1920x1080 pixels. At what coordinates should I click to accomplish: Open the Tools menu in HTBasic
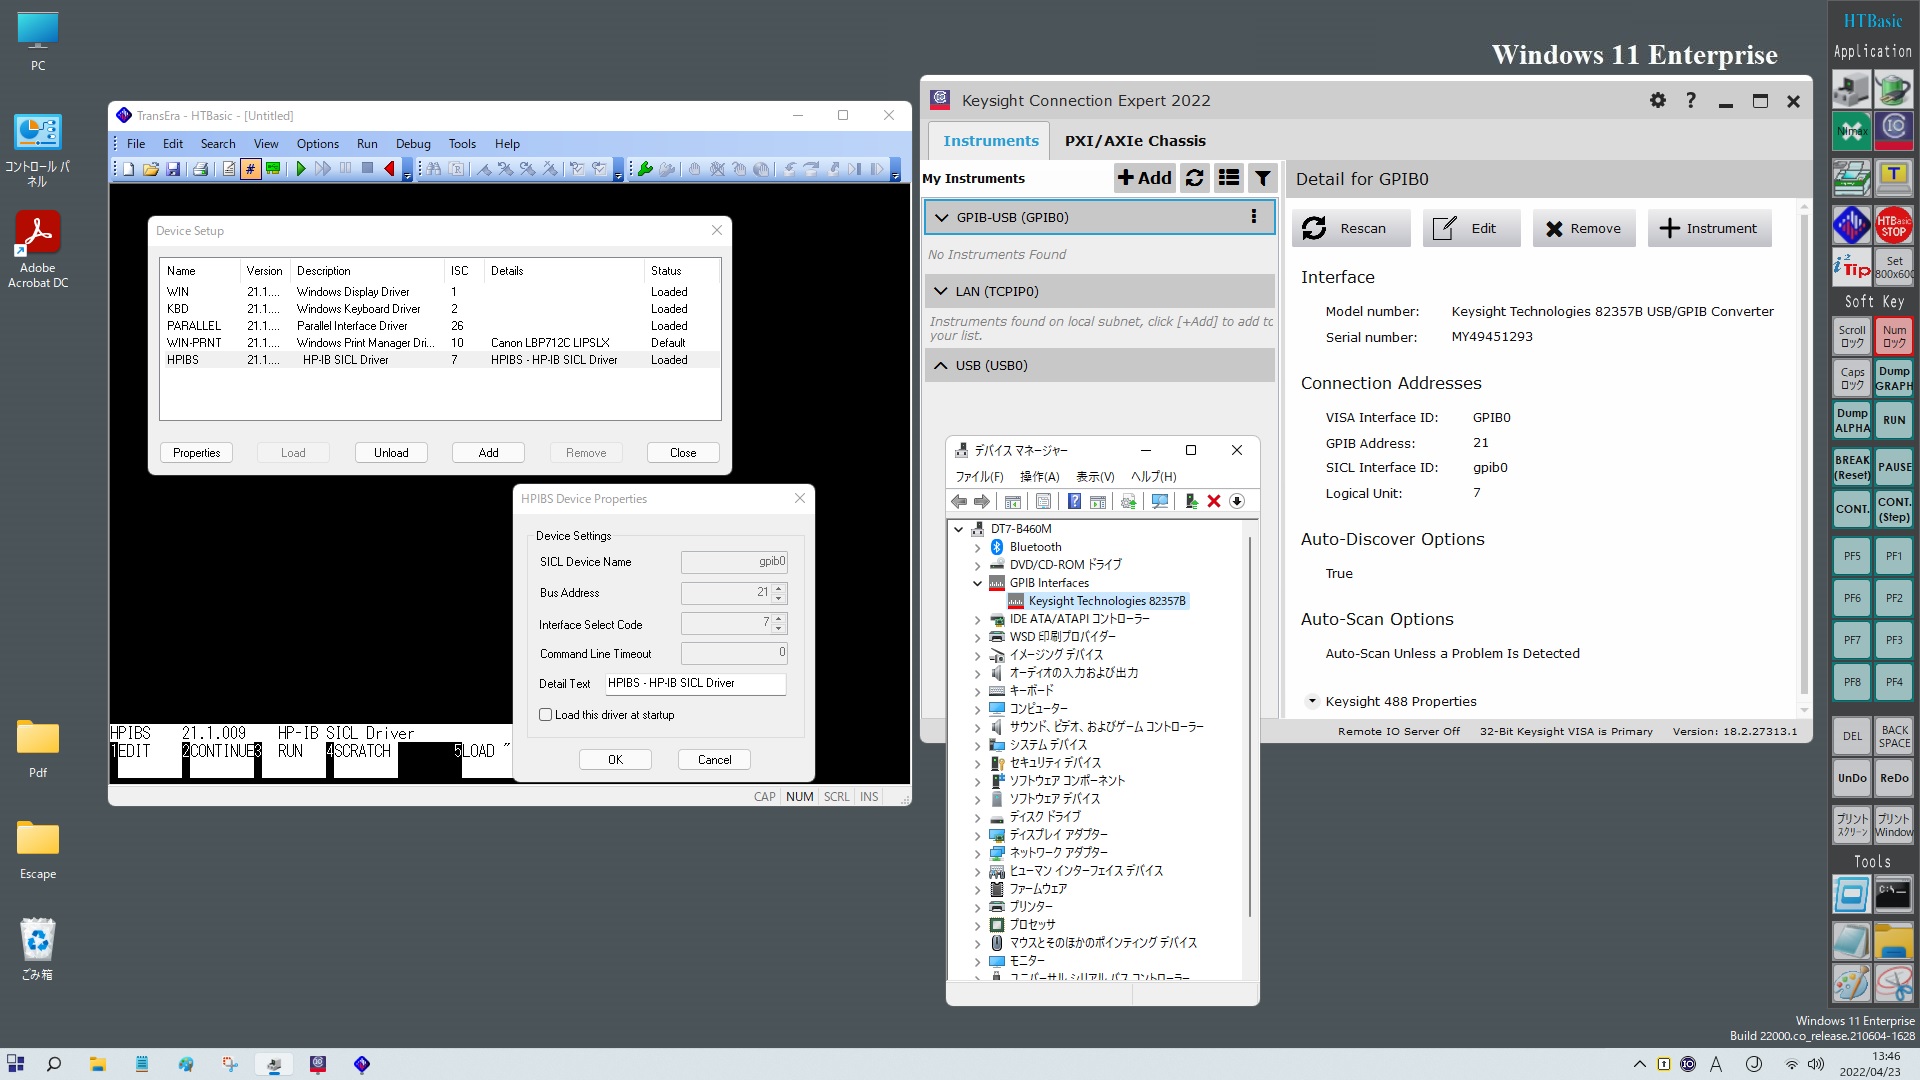(462, 143)
